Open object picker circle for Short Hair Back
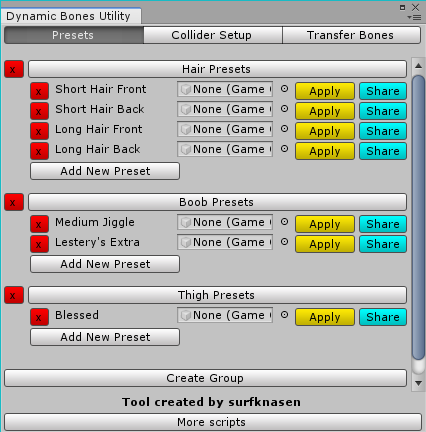426x432 pixels. [284, 109]
